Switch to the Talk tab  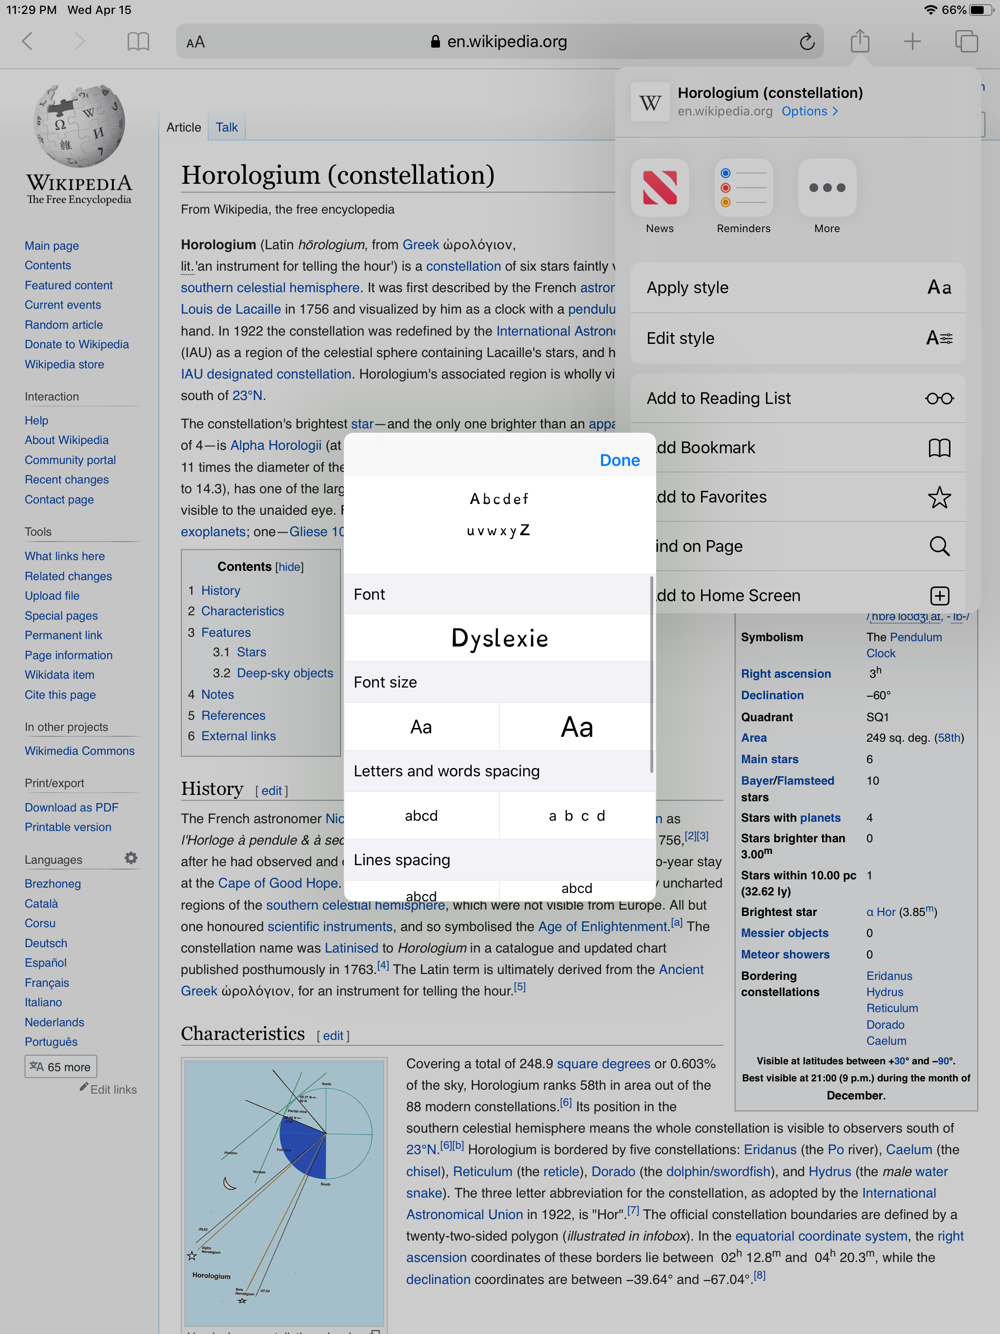click(227, 127)
